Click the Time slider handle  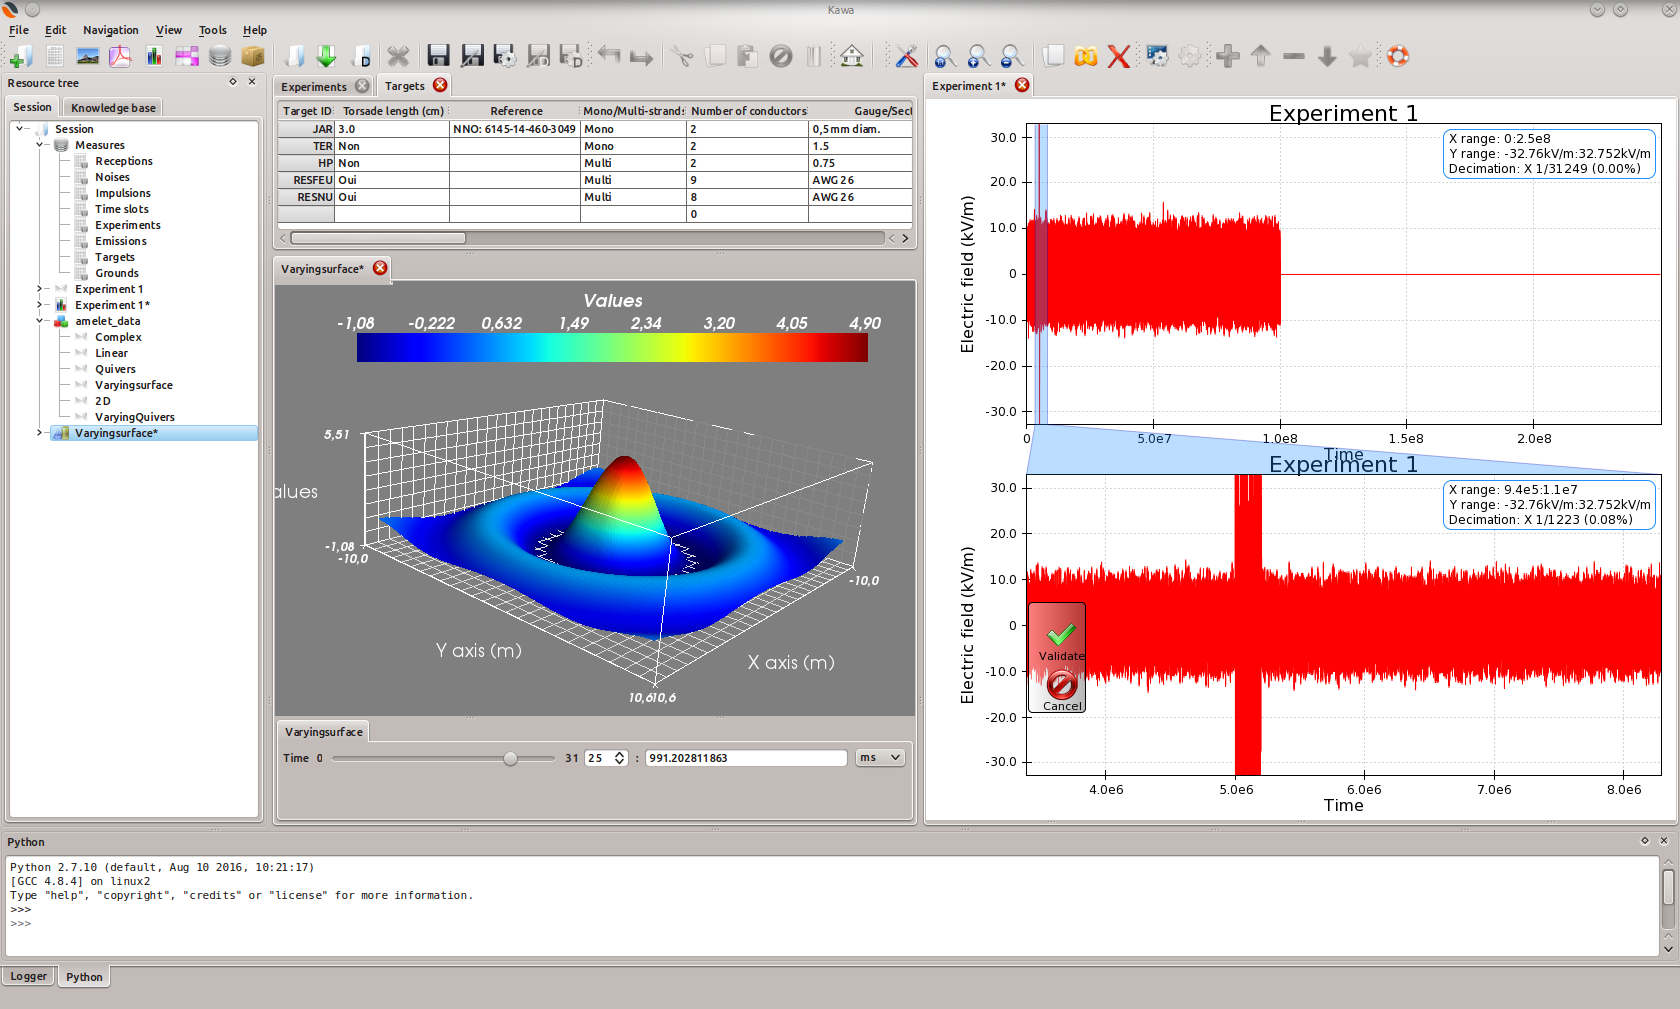tap(511, 758)
